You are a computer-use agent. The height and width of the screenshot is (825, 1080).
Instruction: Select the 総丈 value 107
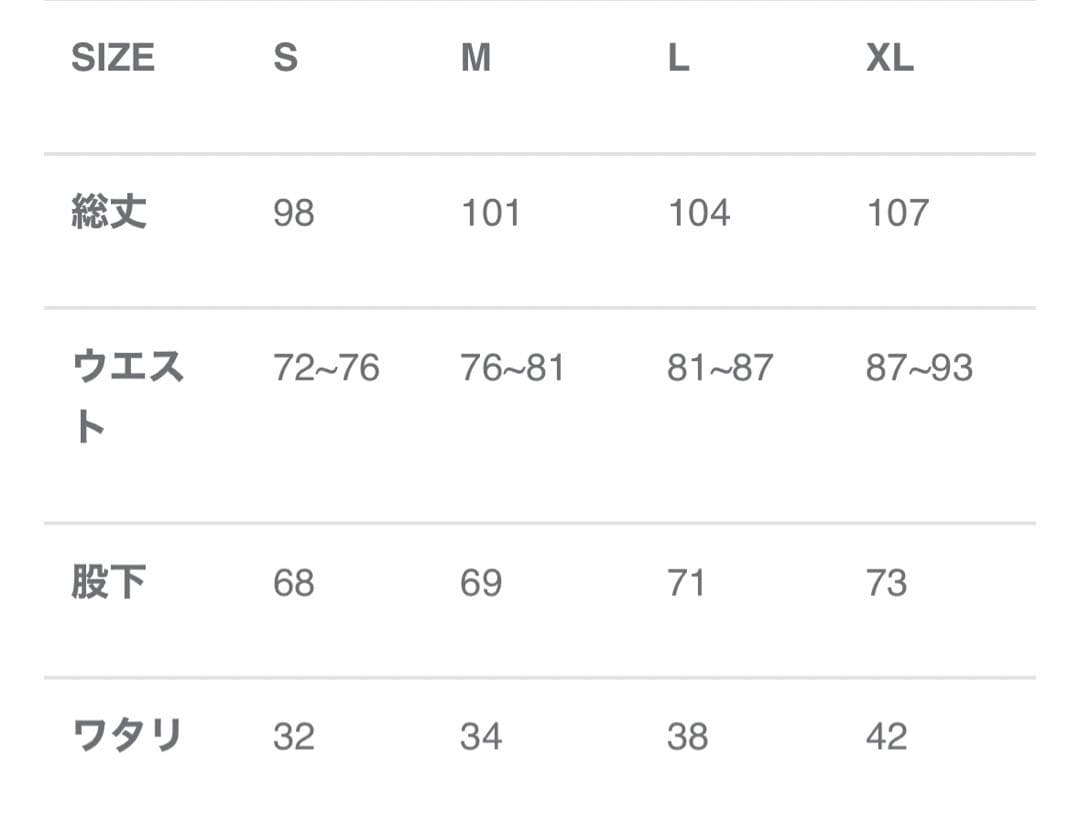pos(897,213)
